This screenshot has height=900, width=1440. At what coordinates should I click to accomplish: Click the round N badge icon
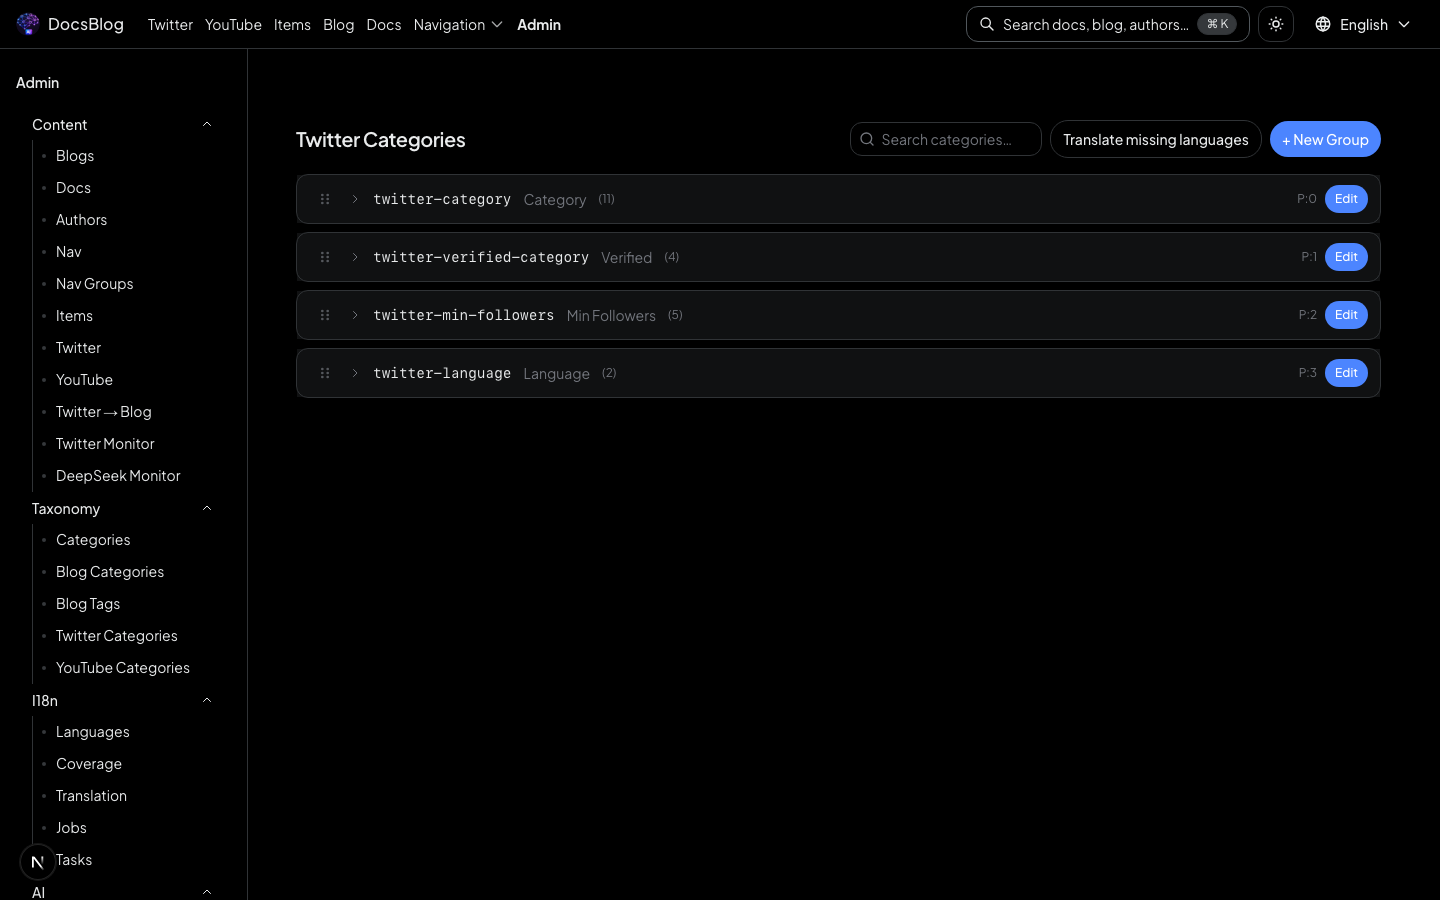pyautogui.click(x=38, y=861)
